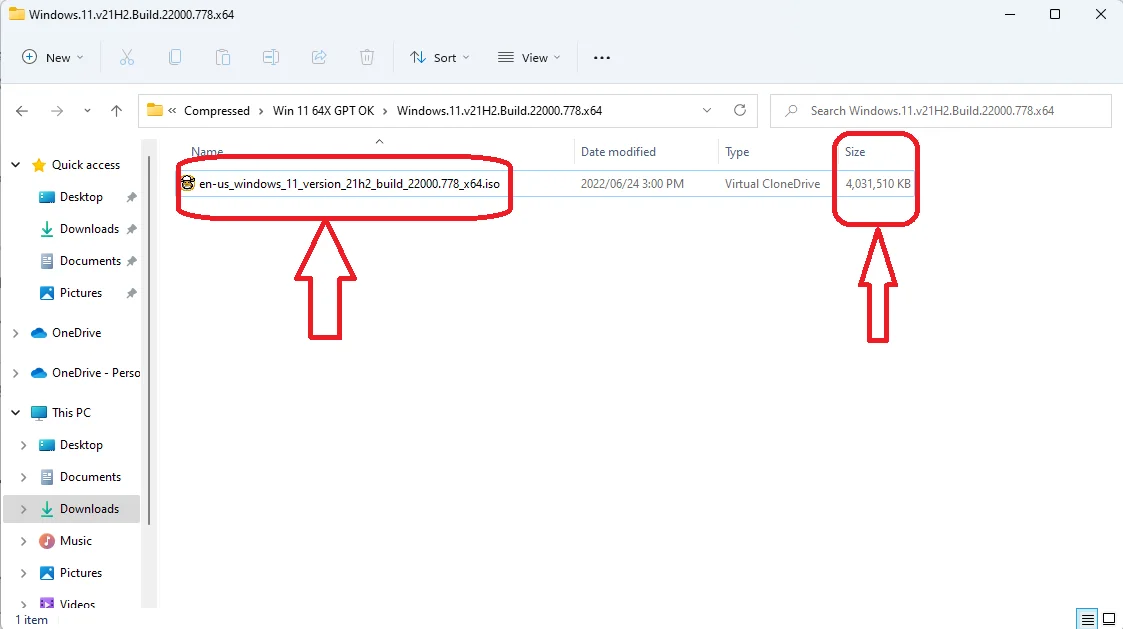Viewport: 1123px width, 629px height.
Task: Select the en-us_windows_11 ISO file
Action: 348,184
